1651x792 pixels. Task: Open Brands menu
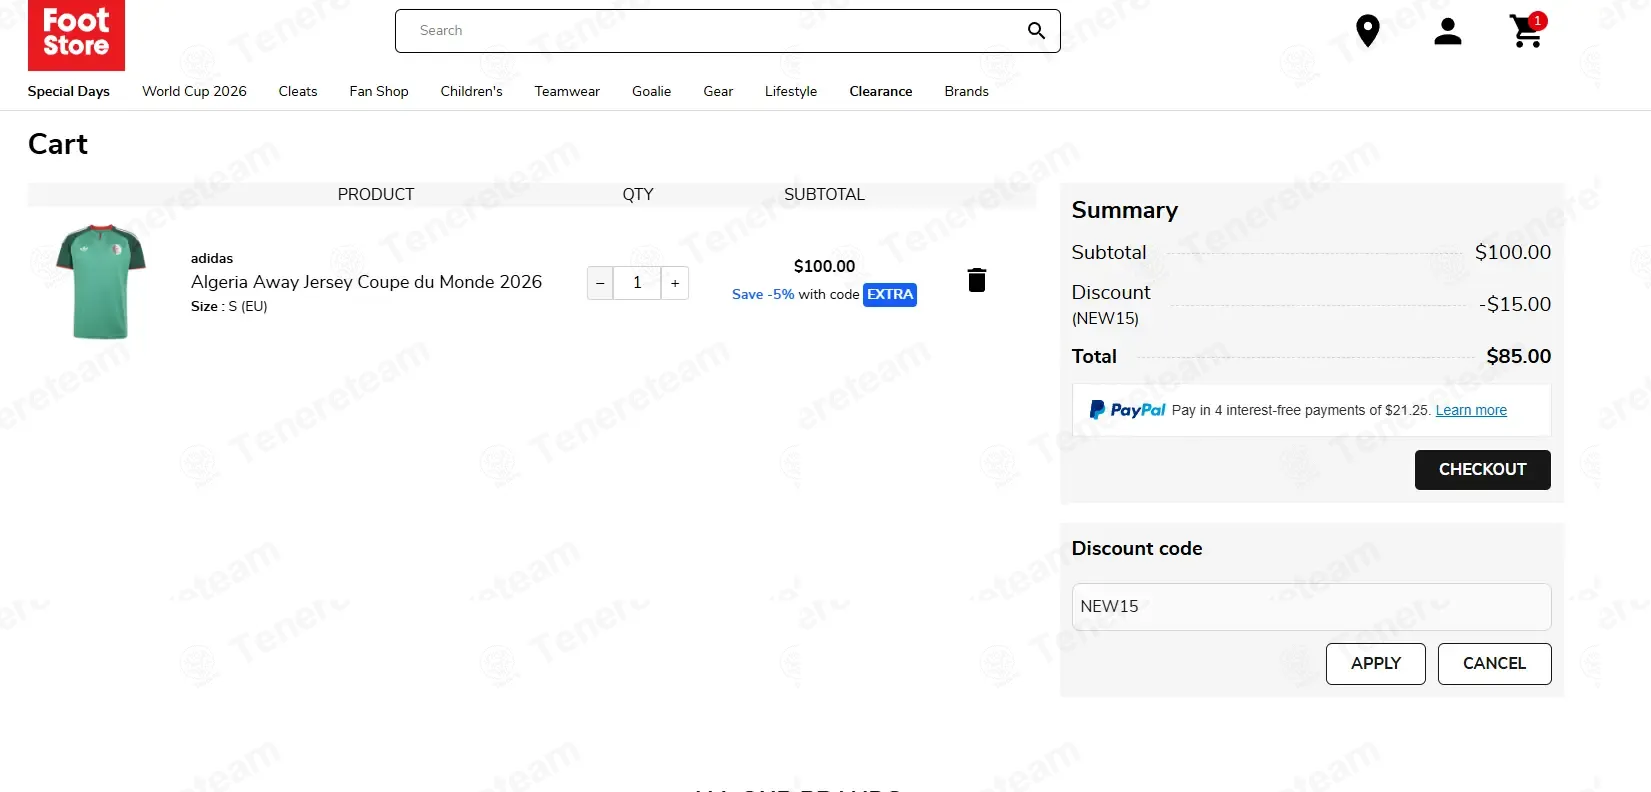click(x=966, y=91)
